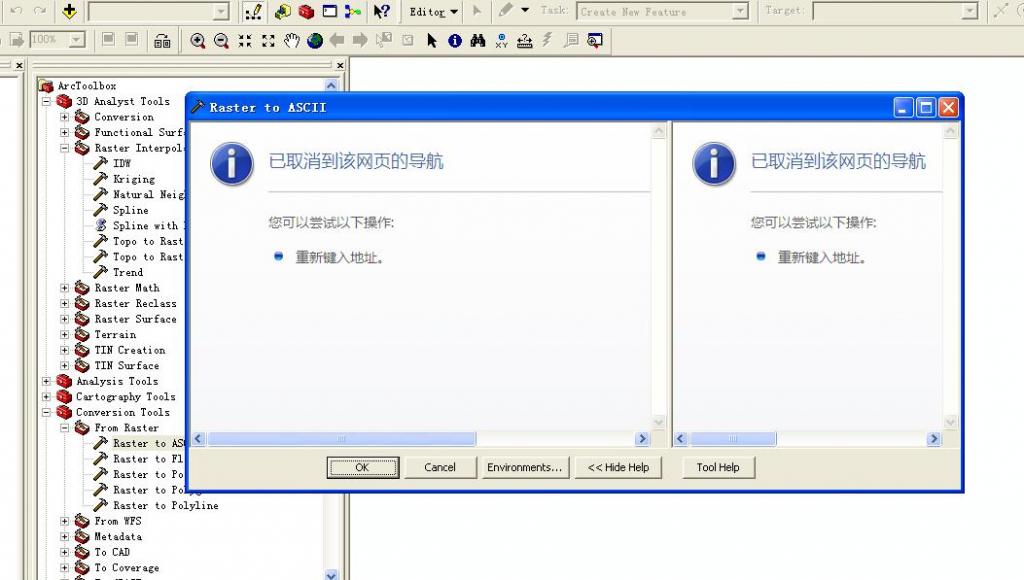Click the Sketch pencil tool in Editor toolbar

[x=505, y=10]
